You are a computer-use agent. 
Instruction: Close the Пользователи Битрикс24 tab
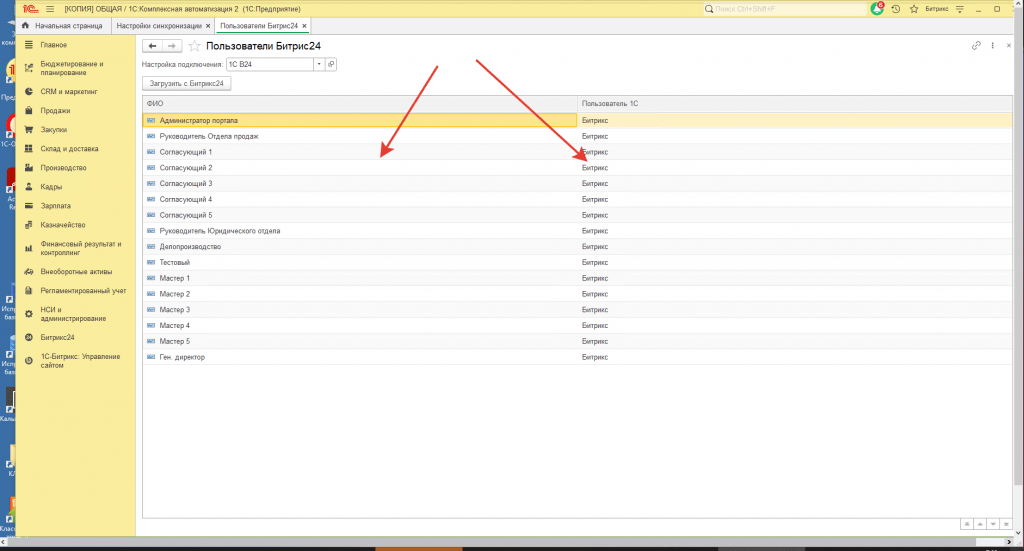tap(305, 24)
